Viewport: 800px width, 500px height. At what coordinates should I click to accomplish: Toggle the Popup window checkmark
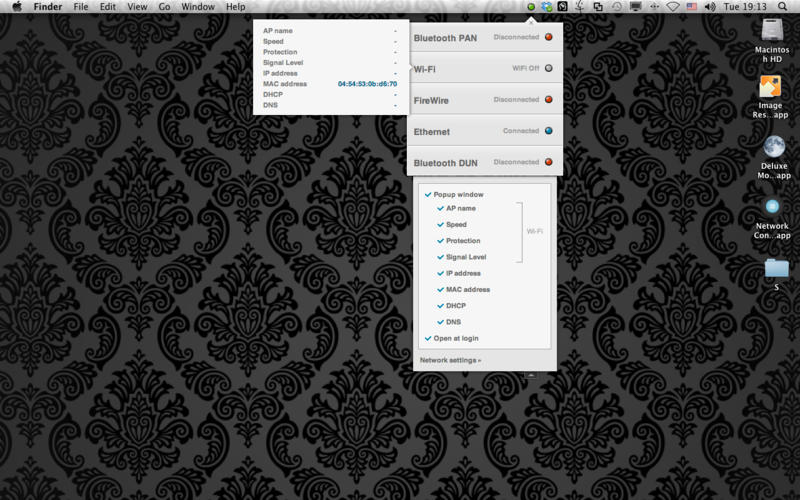point(428,194)
